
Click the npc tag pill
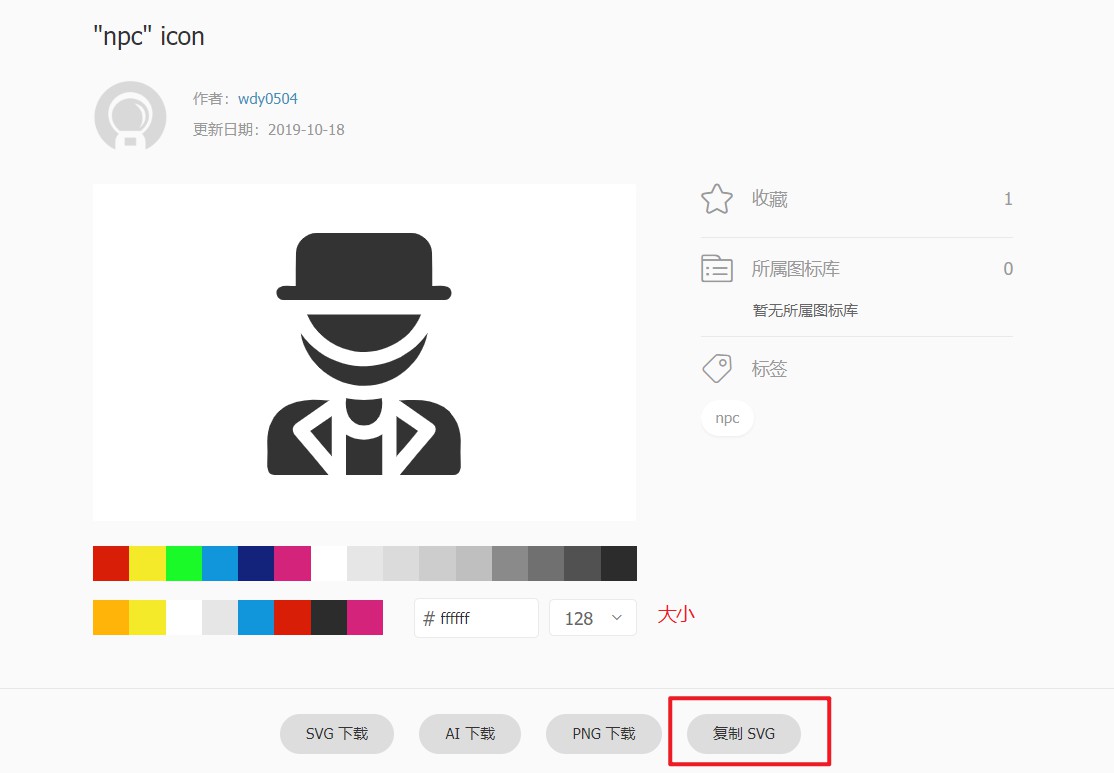point(727,418)
